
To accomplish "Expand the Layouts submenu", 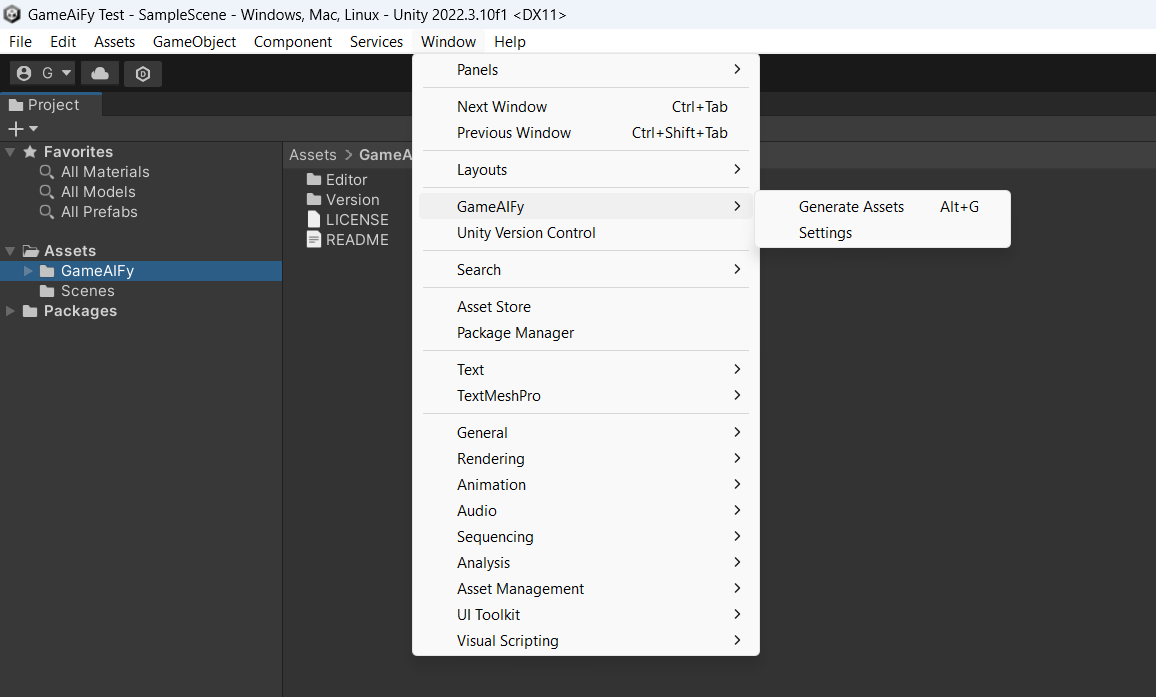I will [x=586, y=170].
